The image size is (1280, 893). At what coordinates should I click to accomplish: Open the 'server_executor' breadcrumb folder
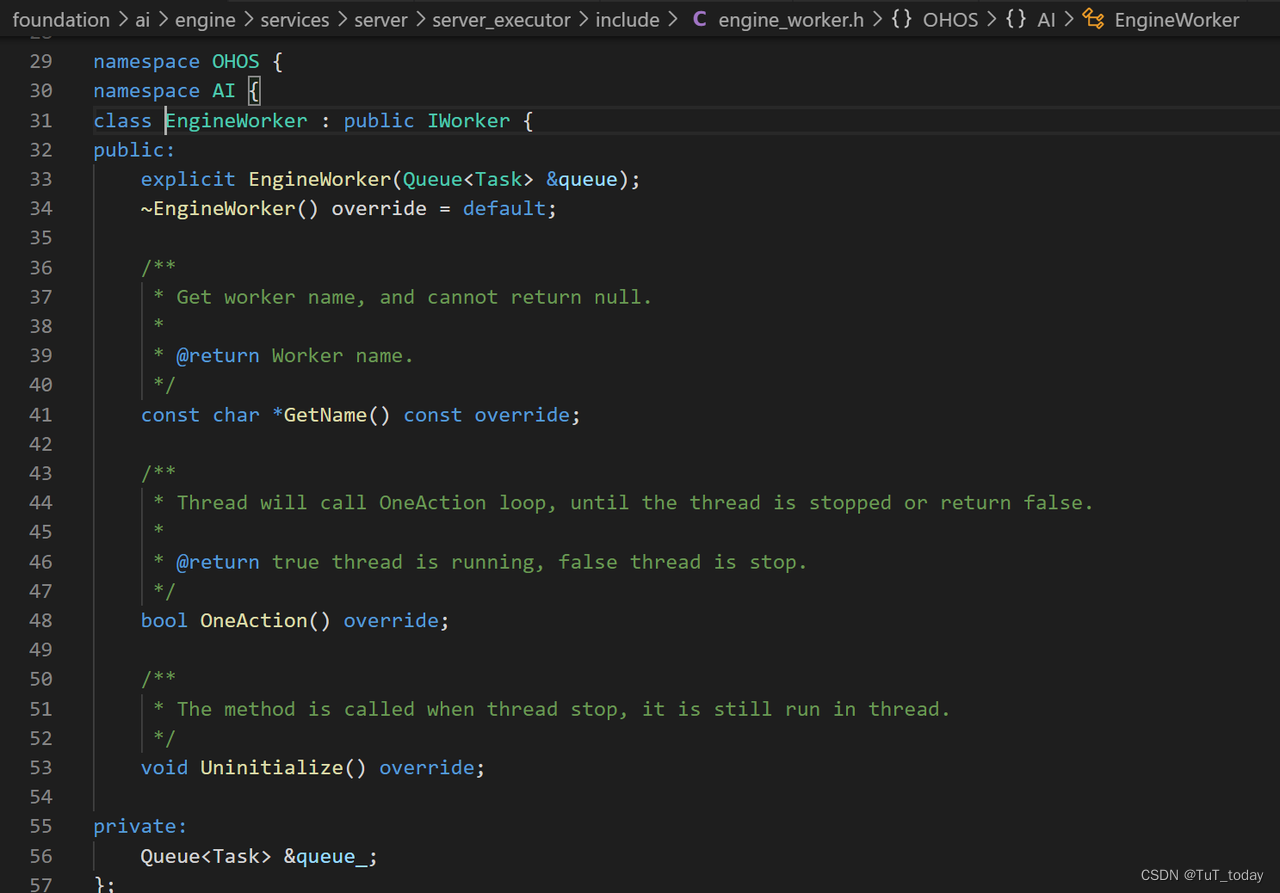click(501, 19)
